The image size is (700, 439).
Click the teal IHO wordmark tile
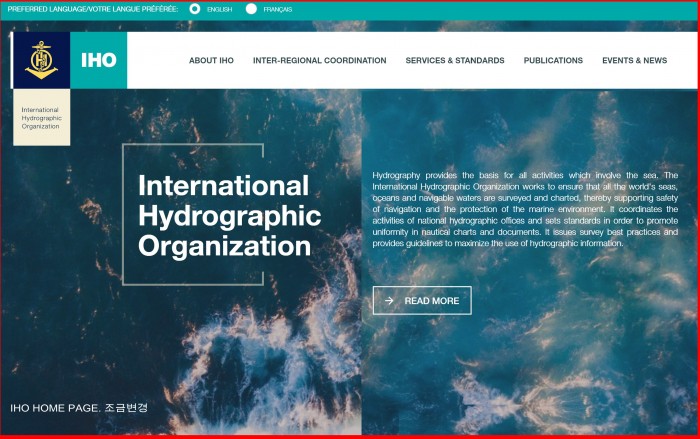(x=99, y=60)
